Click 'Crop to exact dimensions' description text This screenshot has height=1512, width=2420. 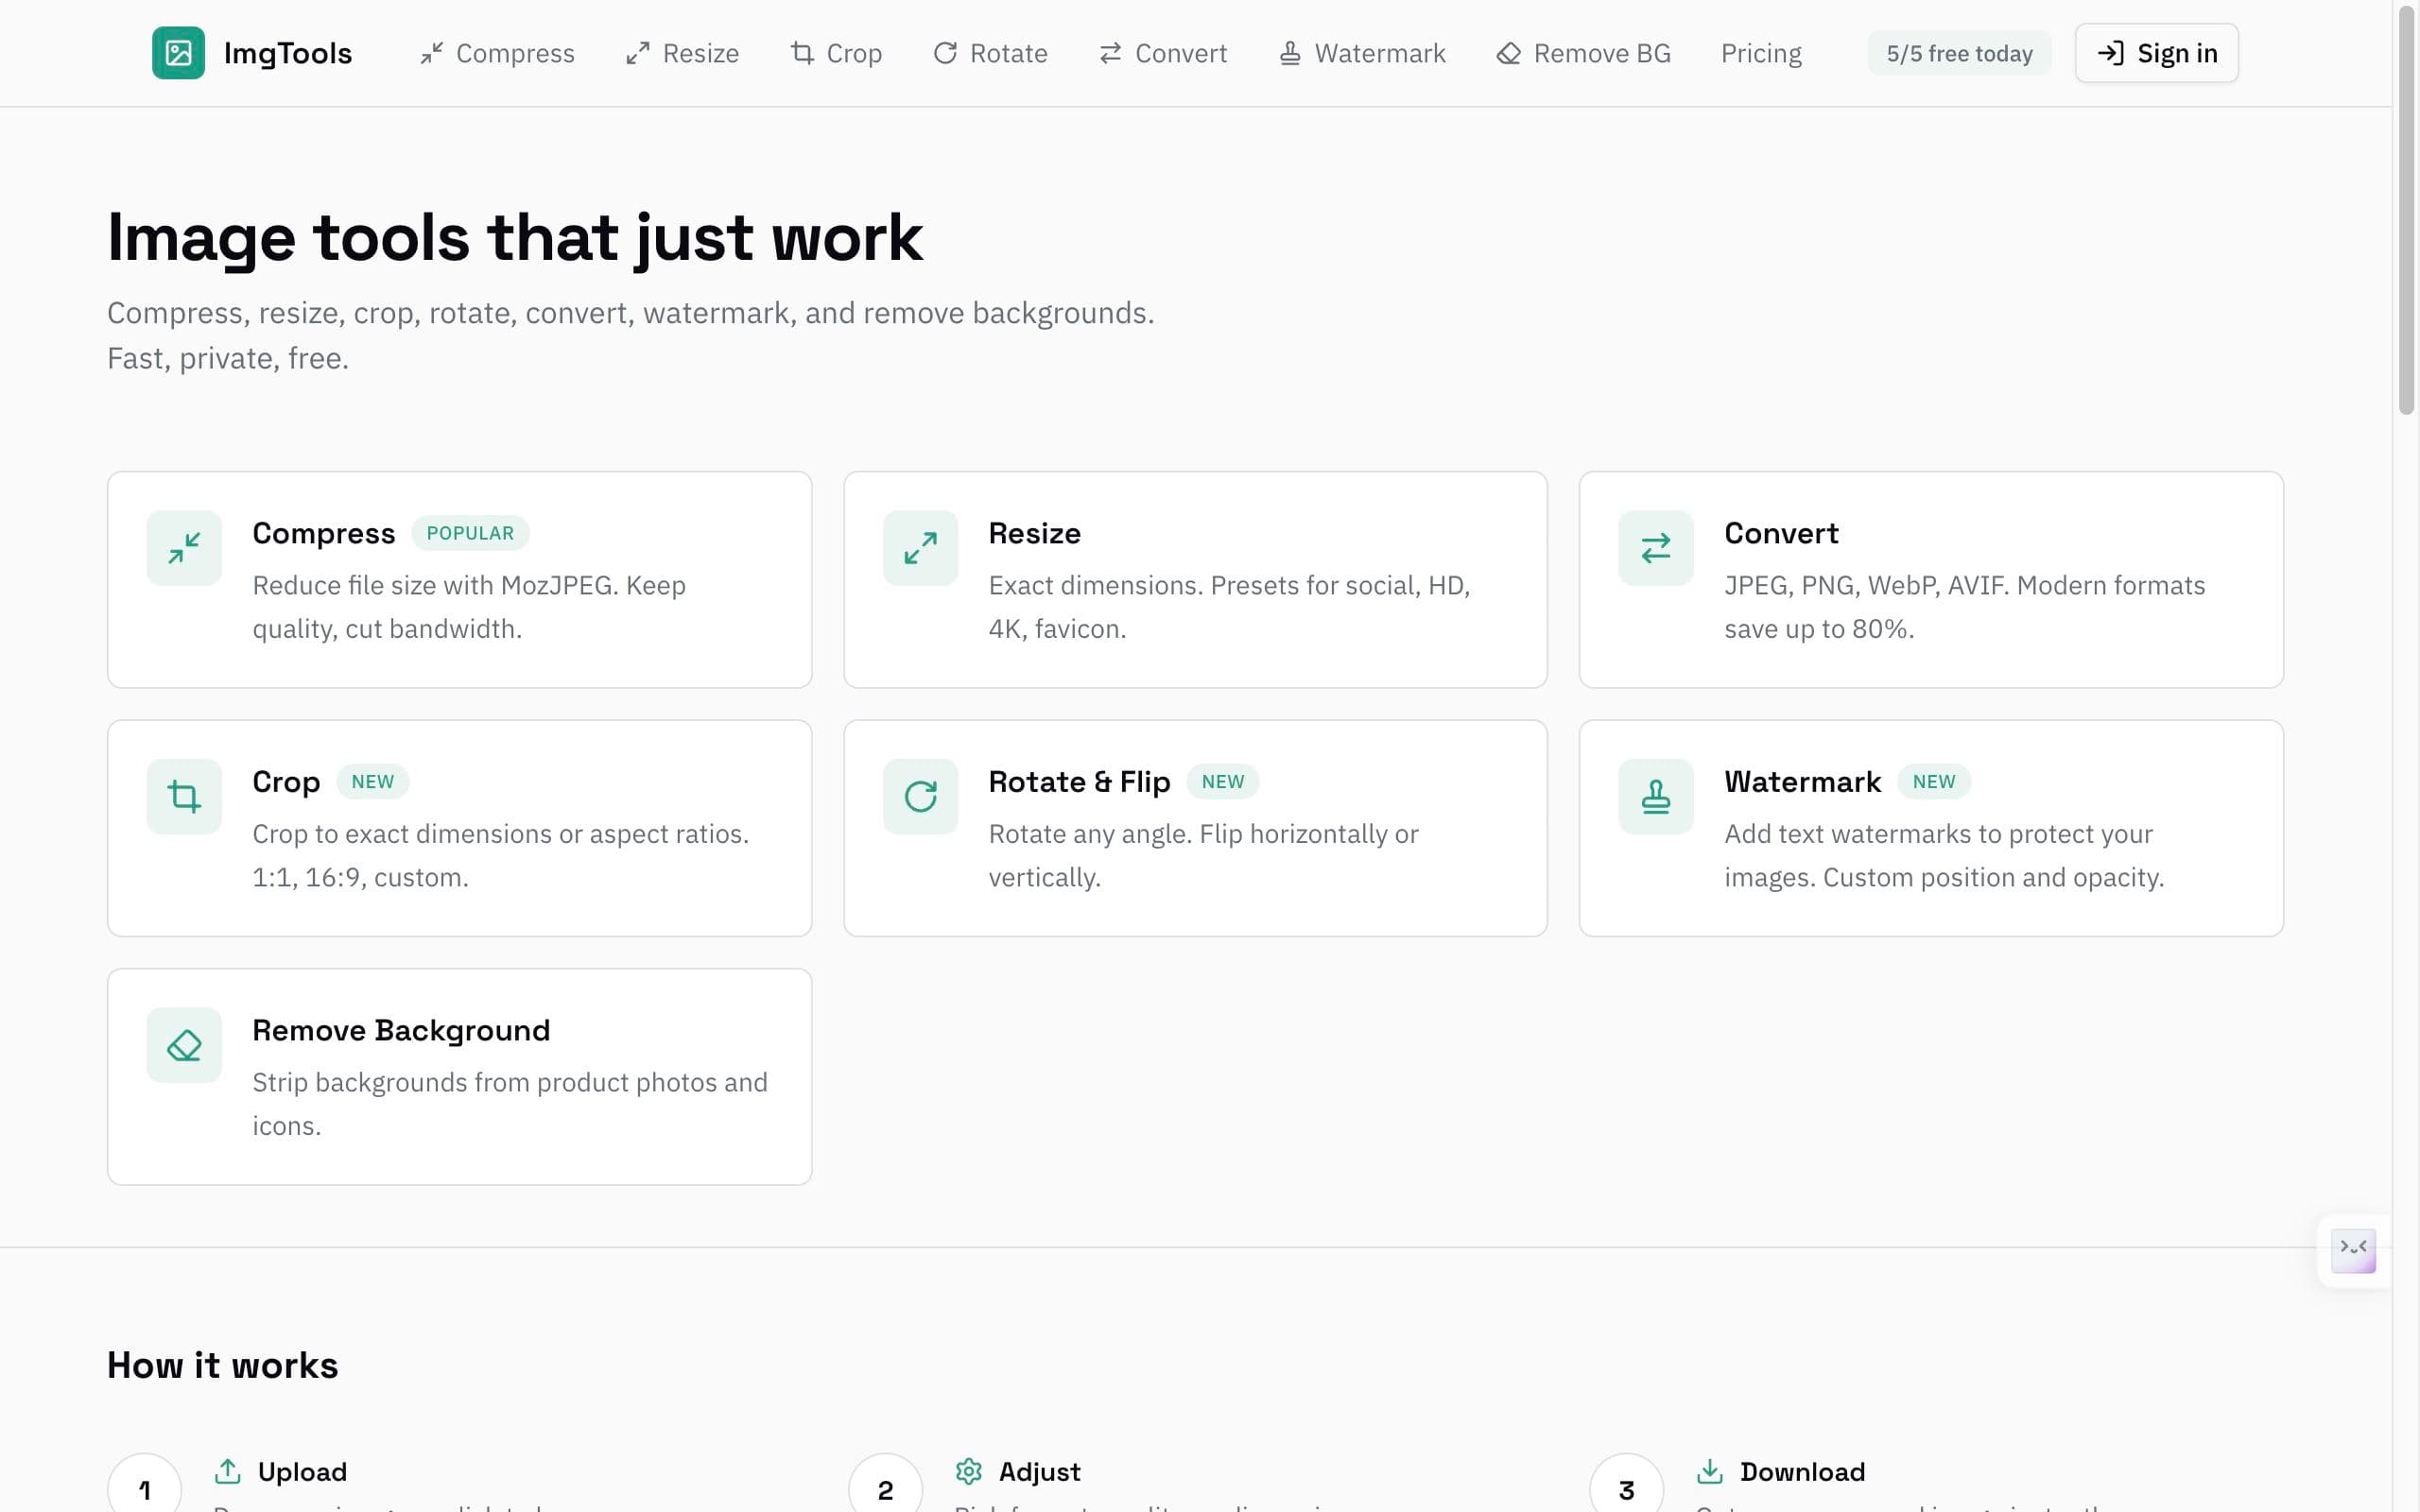500,855
